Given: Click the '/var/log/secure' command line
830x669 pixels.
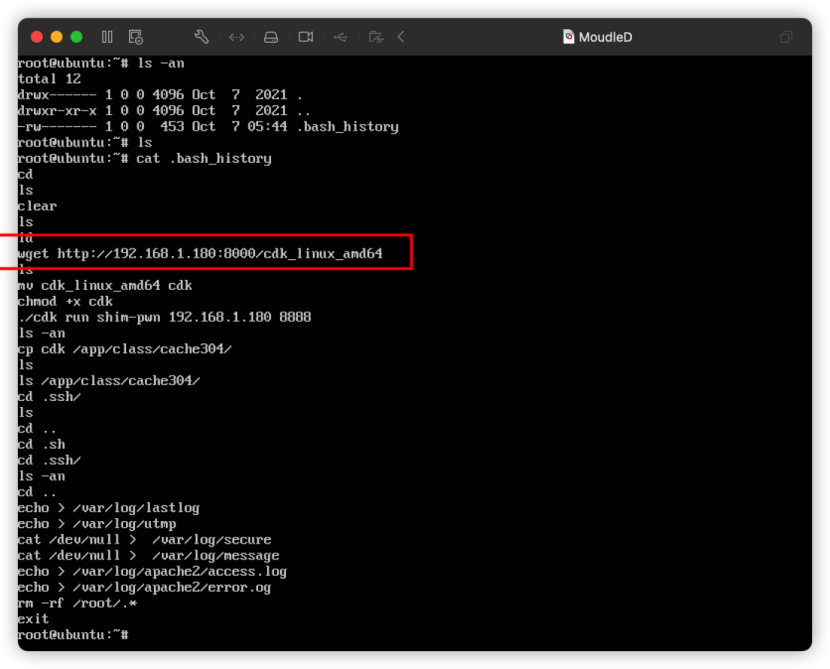Looking at the screenshot, I should tap(145, 540).
